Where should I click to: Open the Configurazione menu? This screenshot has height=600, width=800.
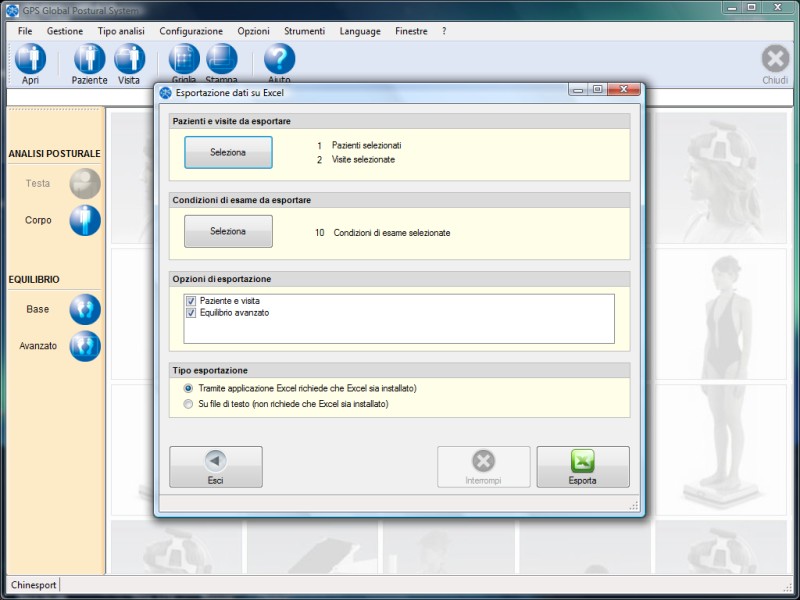191,31
